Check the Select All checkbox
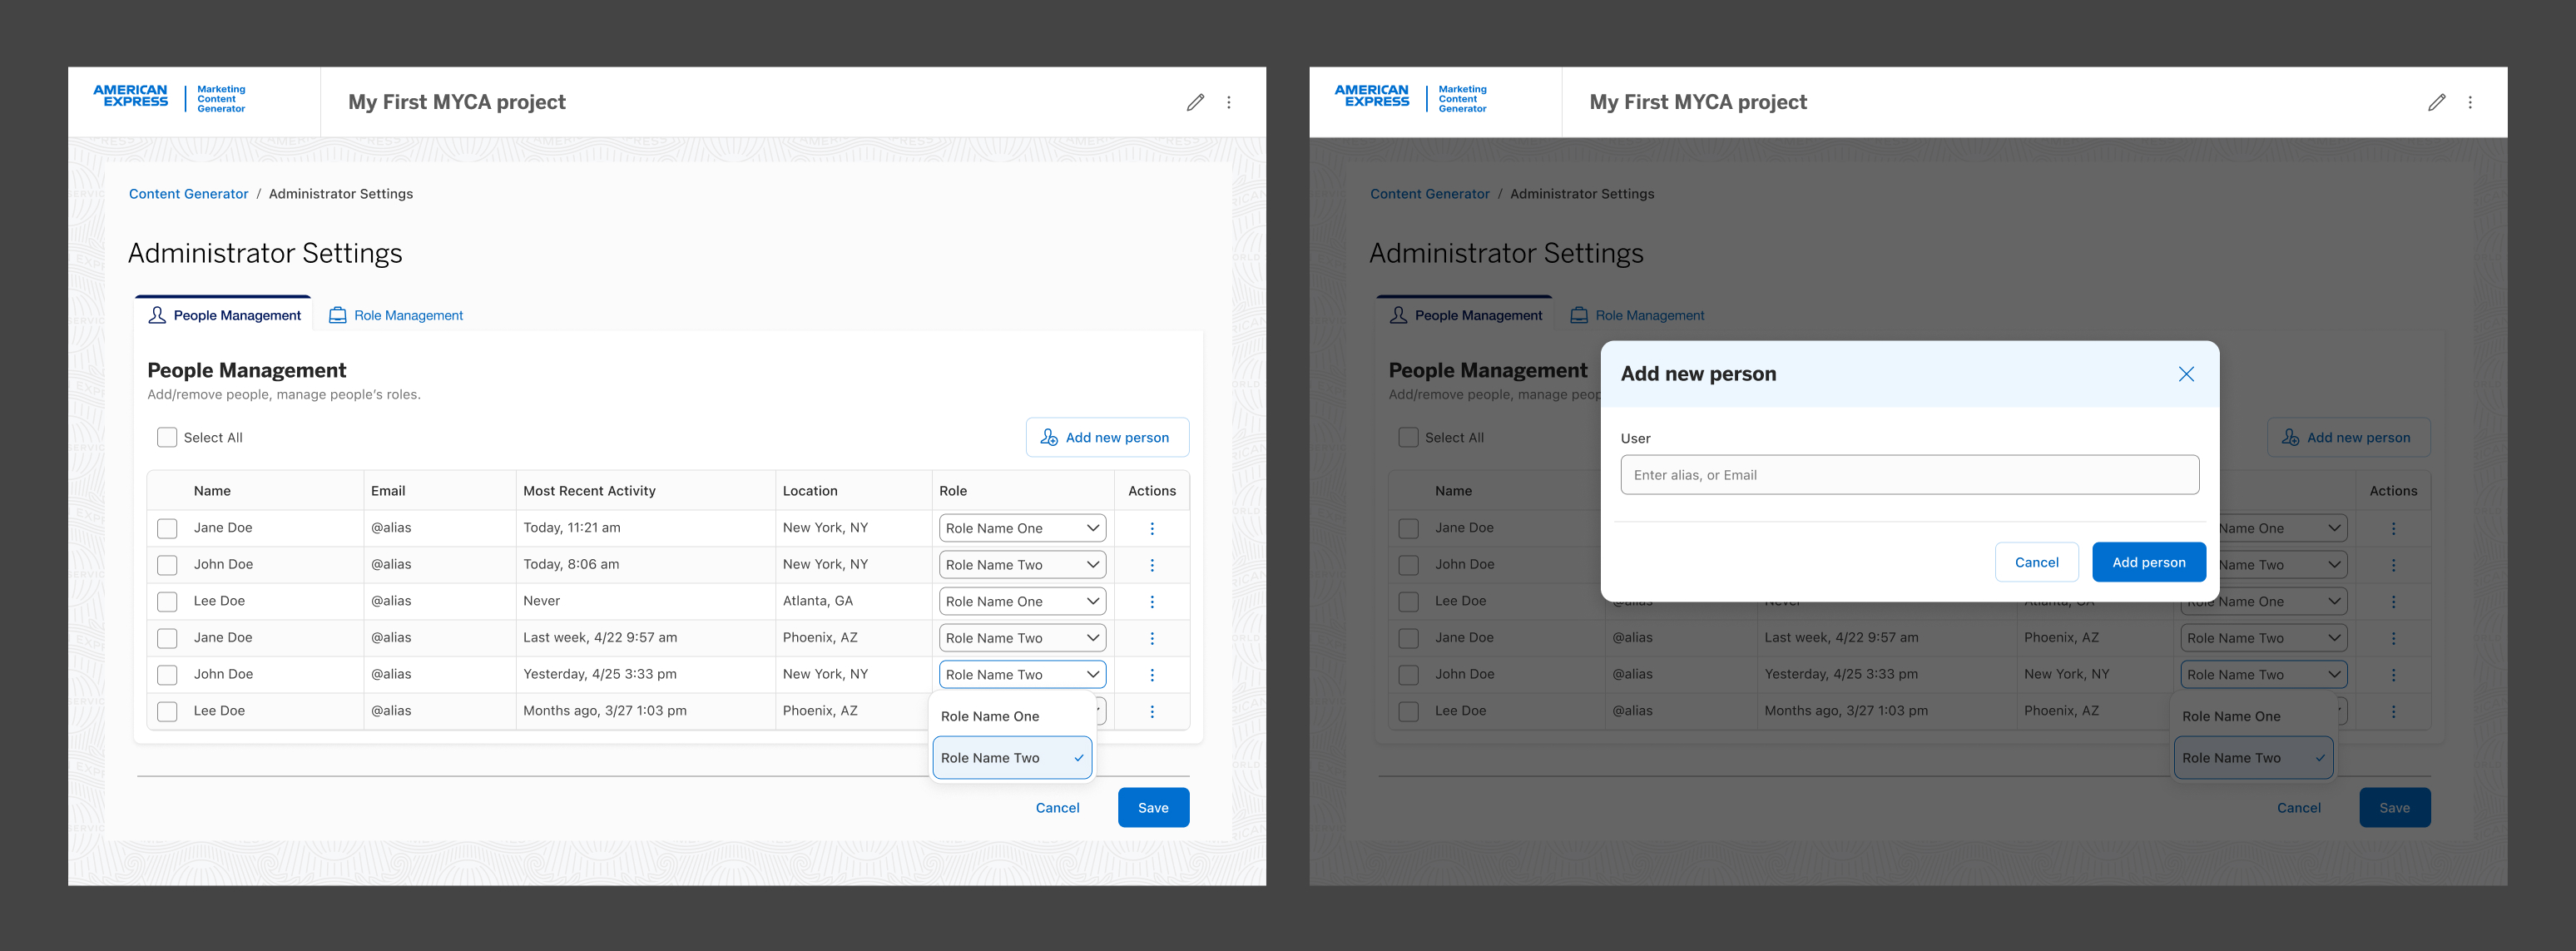The image size is (2576, 951). (x=166, y=437)
